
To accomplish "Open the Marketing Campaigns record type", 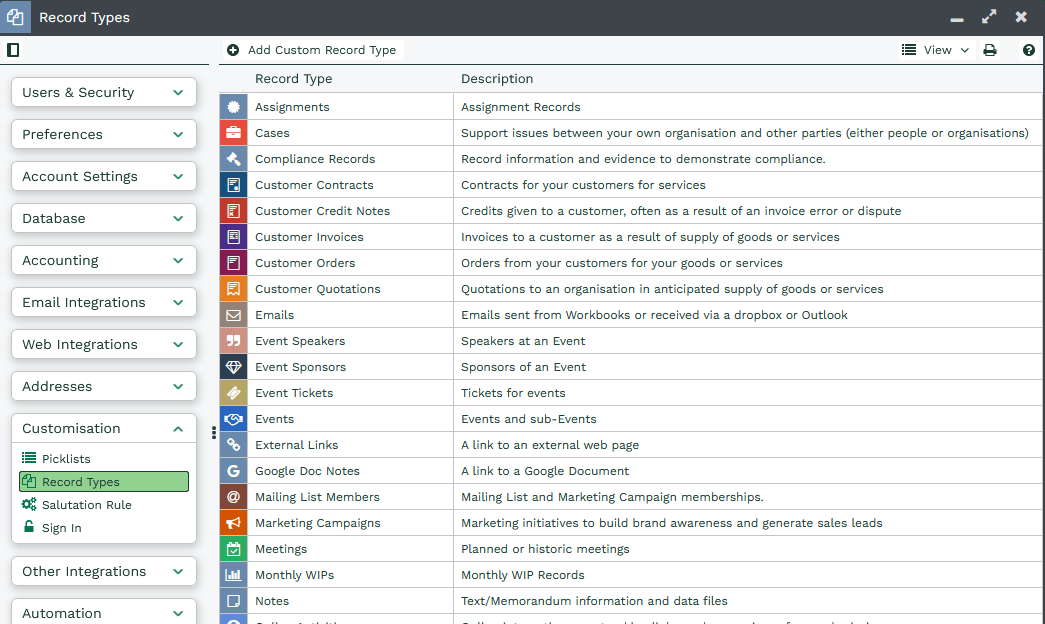I will click(x=317, y=523).
